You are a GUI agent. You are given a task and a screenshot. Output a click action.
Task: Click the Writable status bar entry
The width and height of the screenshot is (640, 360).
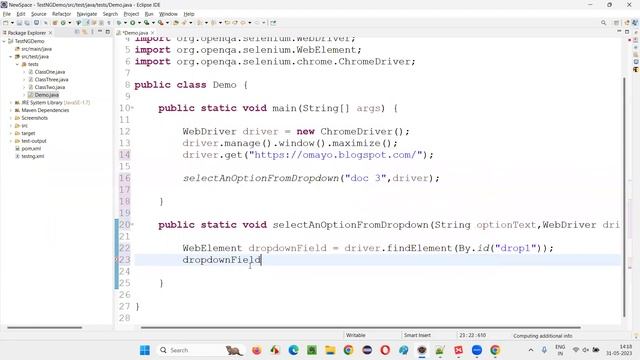tap(356, 335)
